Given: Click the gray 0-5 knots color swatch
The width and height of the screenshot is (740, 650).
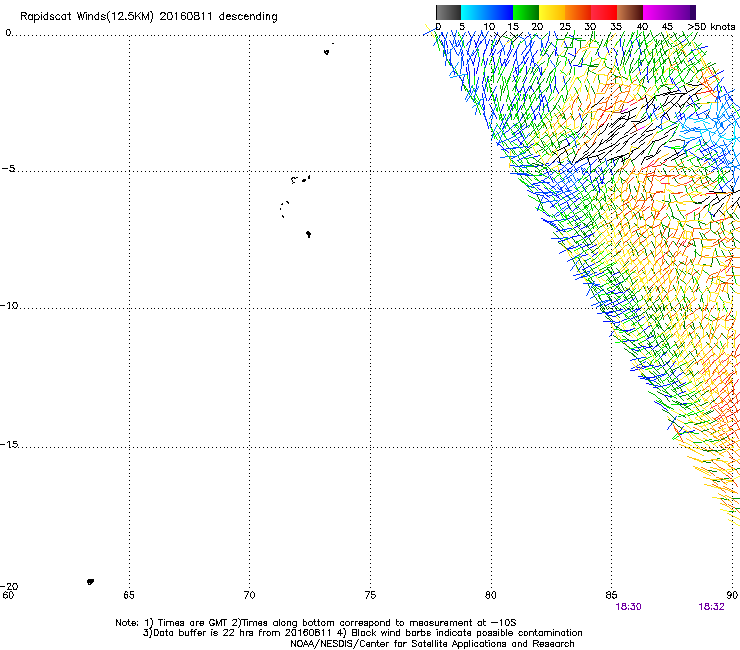Looking at the screenshot, I should click(x=448, y=12).
